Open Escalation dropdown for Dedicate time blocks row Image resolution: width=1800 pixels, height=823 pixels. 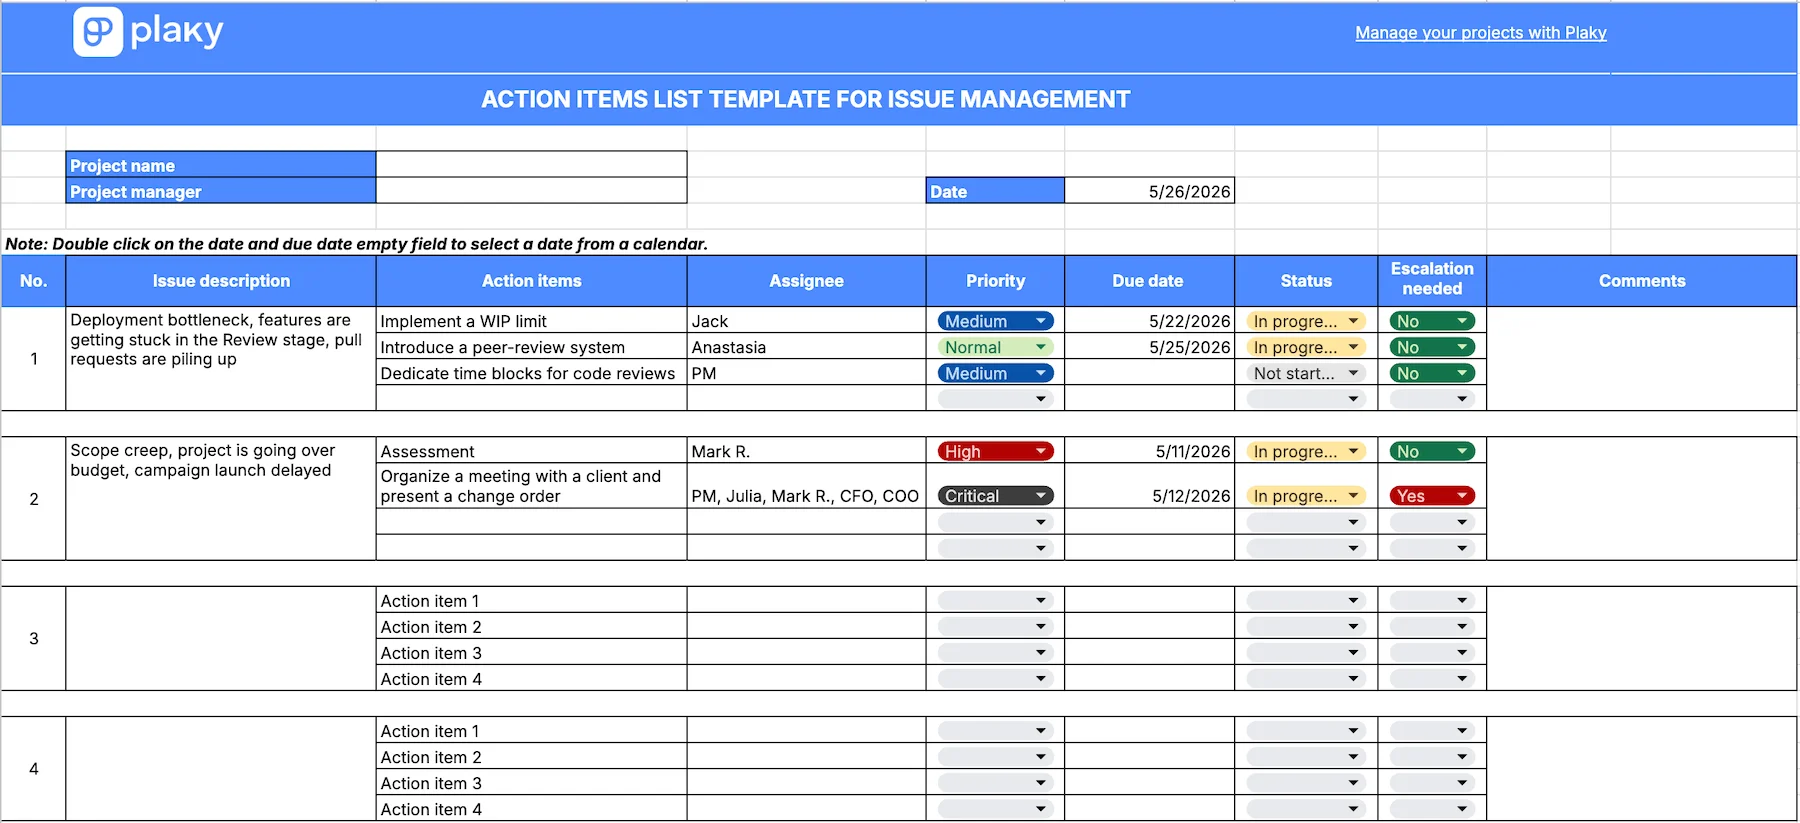[1432, 373]
